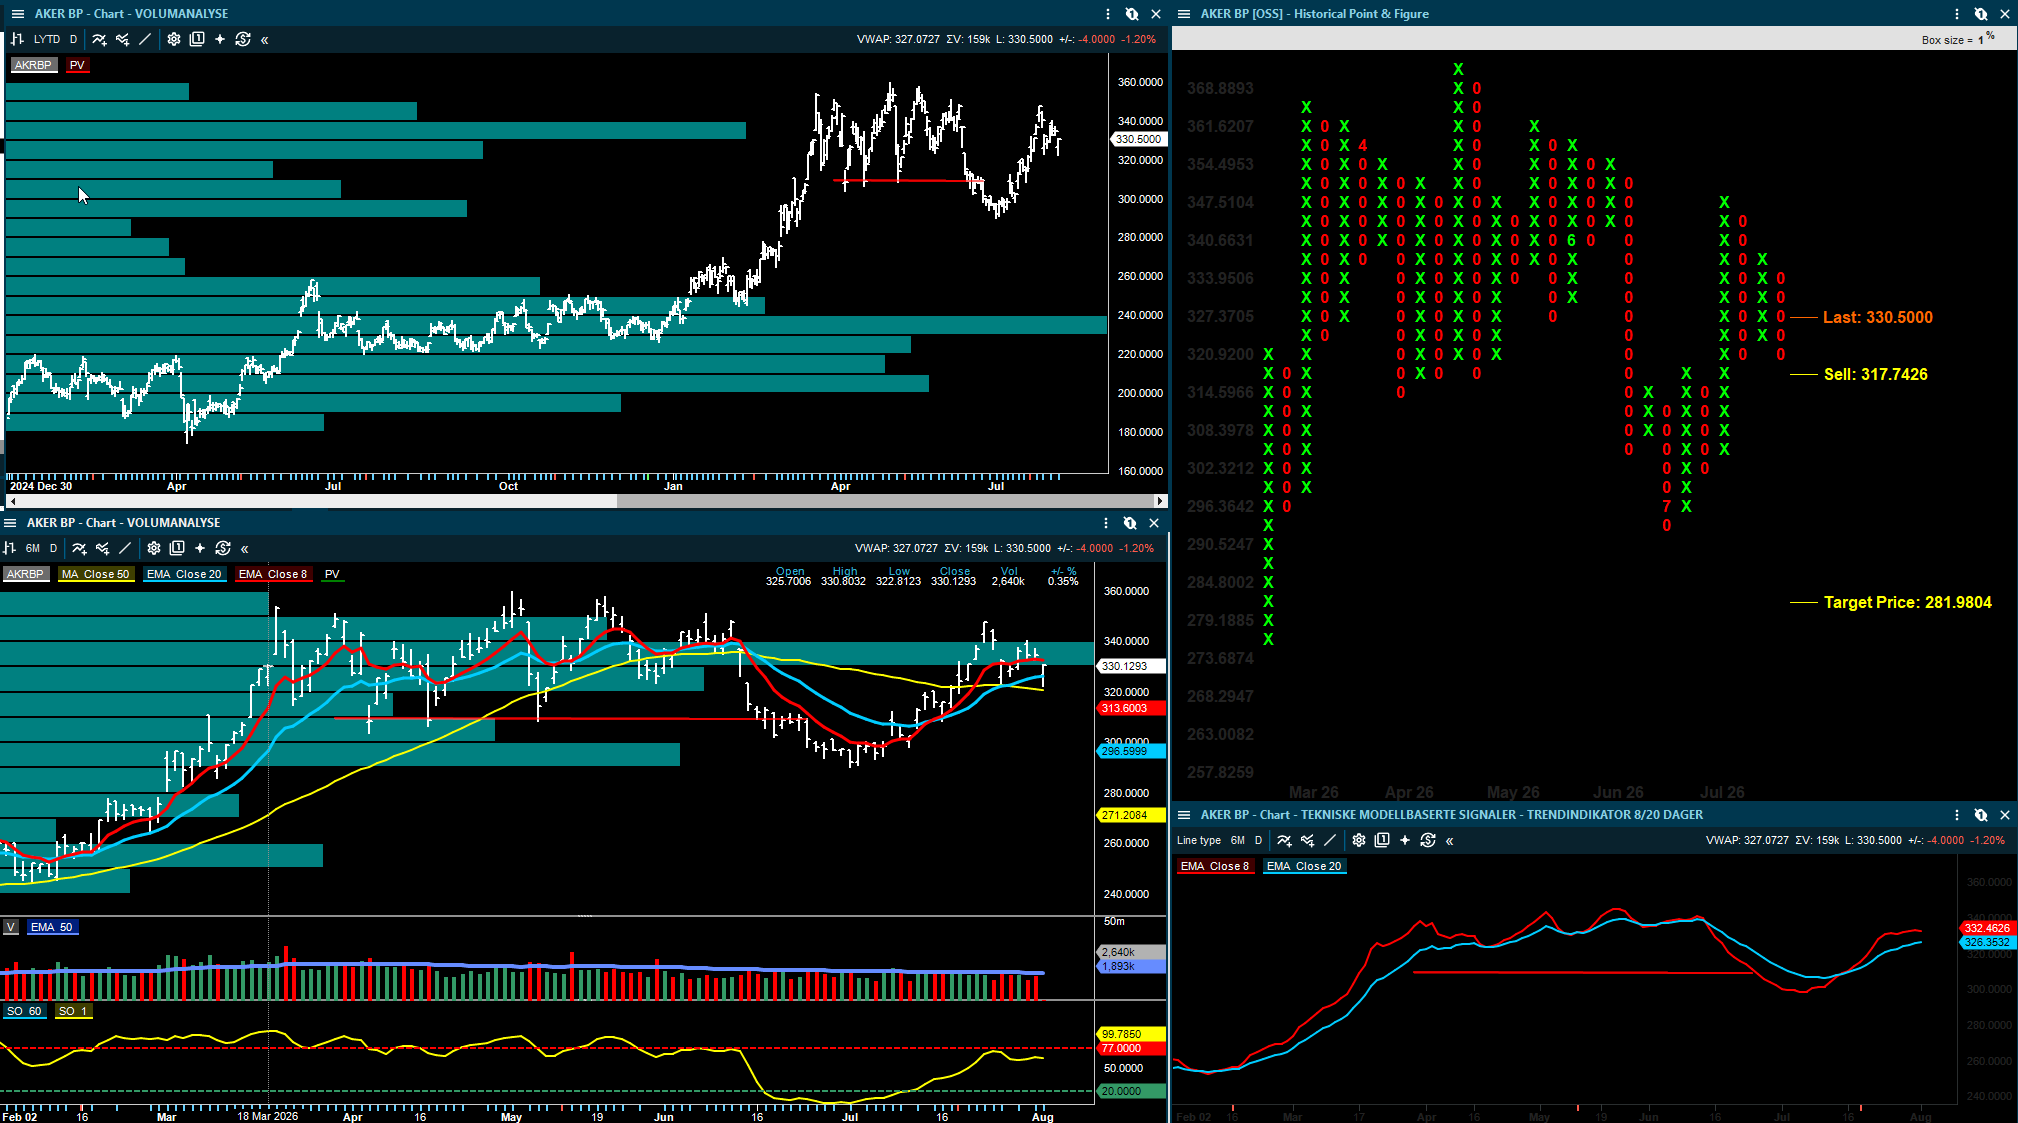Image resolution: width=2018 pixels, height=1123 pixels.
Task: Click SO 60 stochastic label
Action: click(24, 1011)
